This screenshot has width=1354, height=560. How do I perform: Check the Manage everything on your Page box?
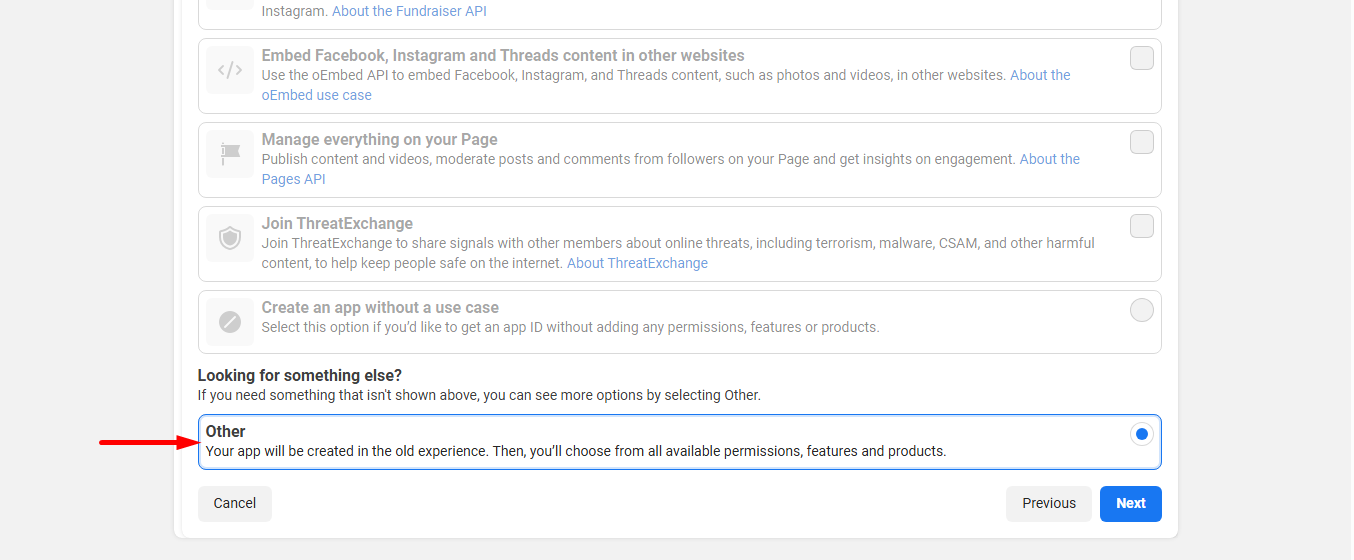pyautogui.click(x=1141, y=142)
